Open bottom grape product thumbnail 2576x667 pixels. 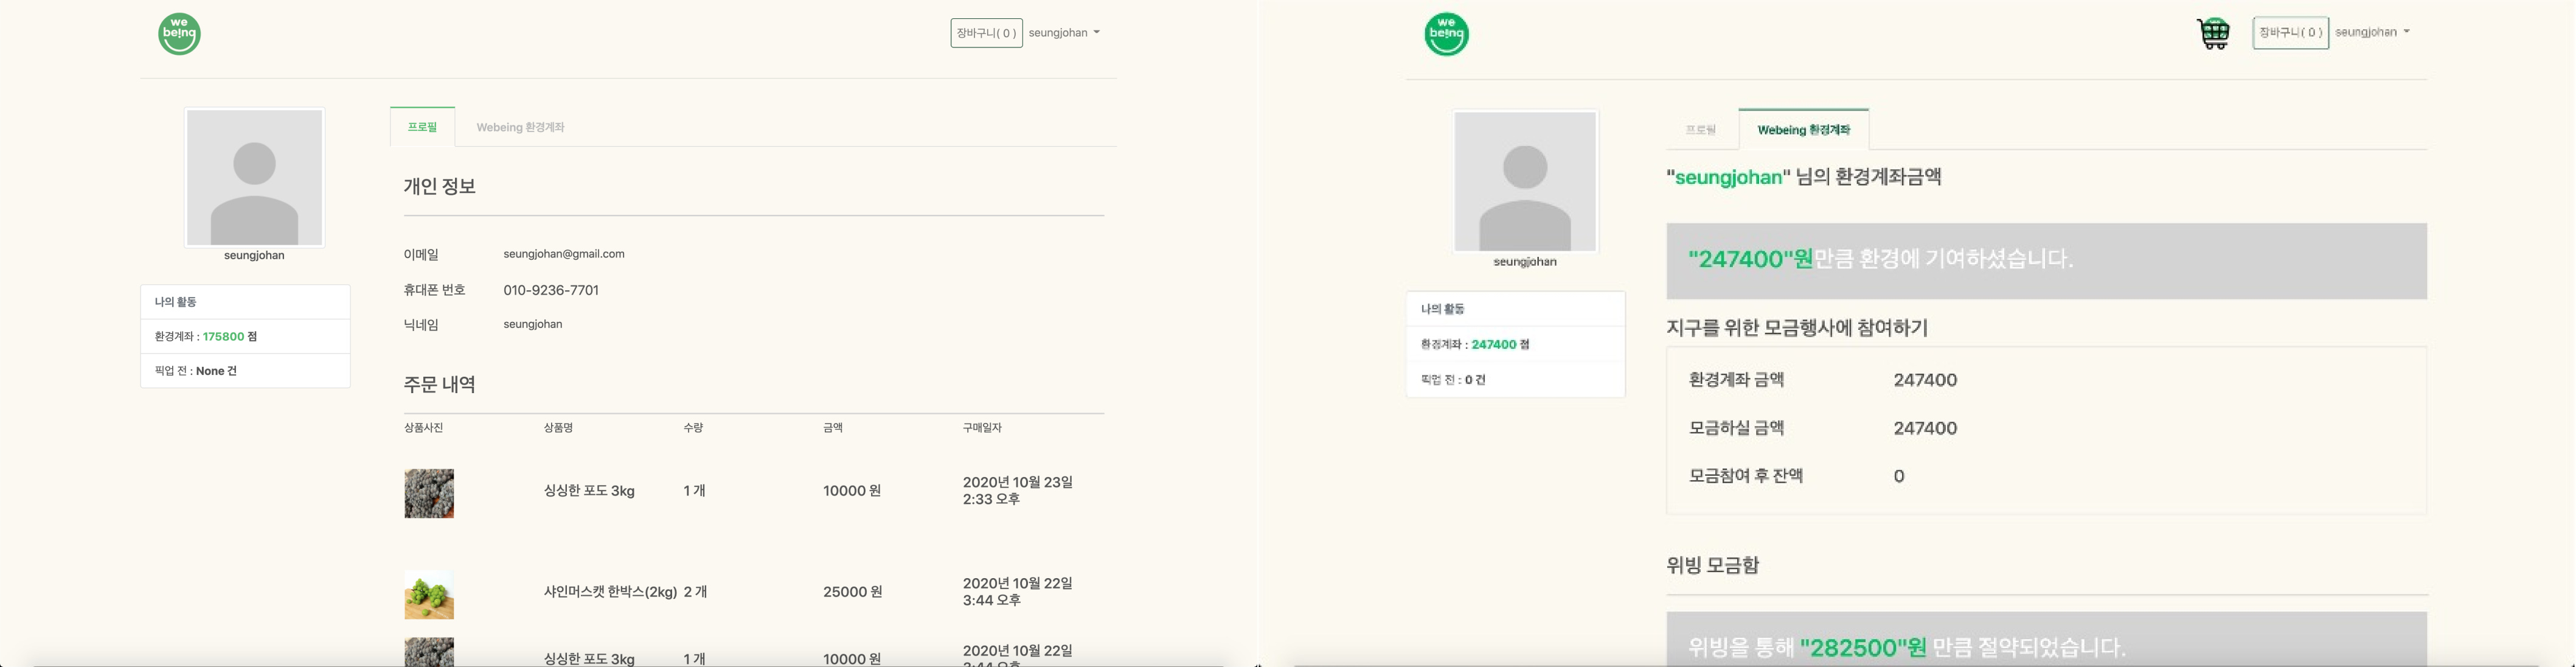tap(429, 652)
